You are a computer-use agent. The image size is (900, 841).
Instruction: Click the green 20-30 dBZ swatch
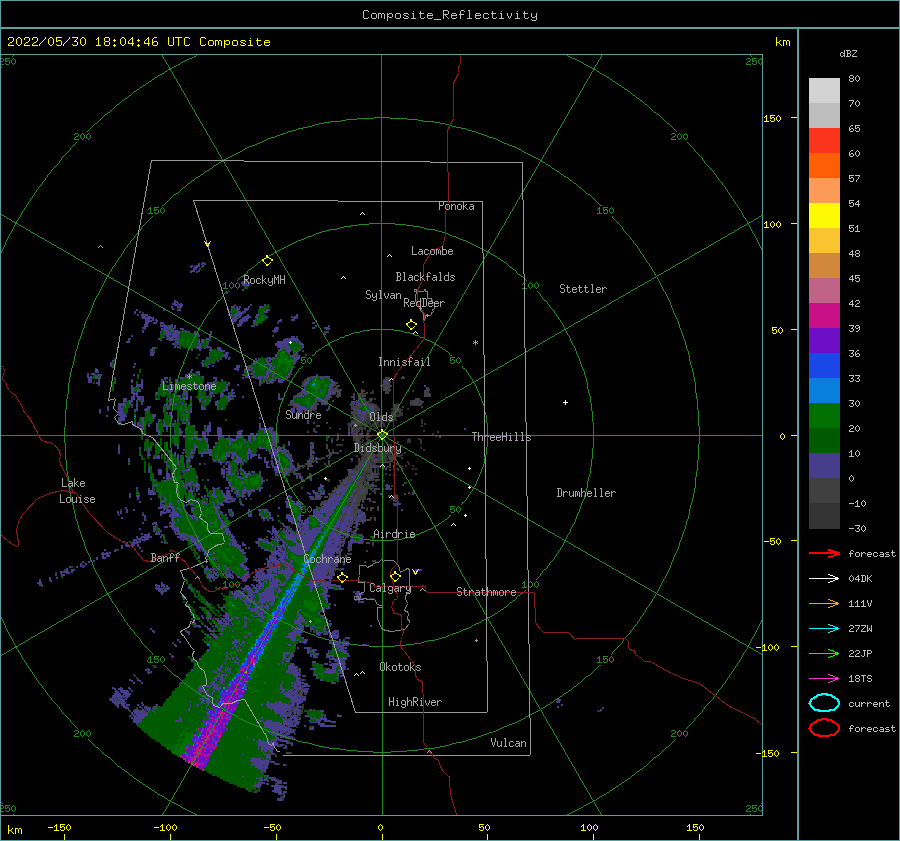(824, 416)
